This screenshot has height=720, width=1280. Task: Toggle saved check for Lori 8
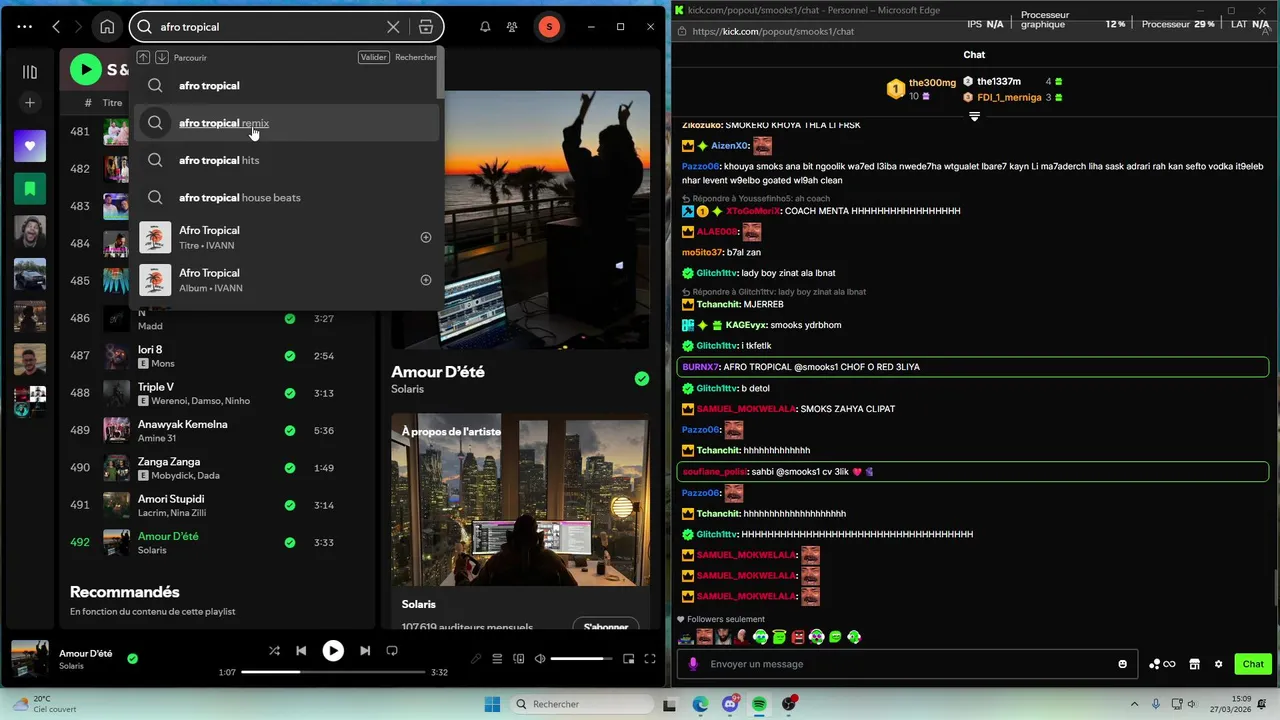(x=290, y=356)
